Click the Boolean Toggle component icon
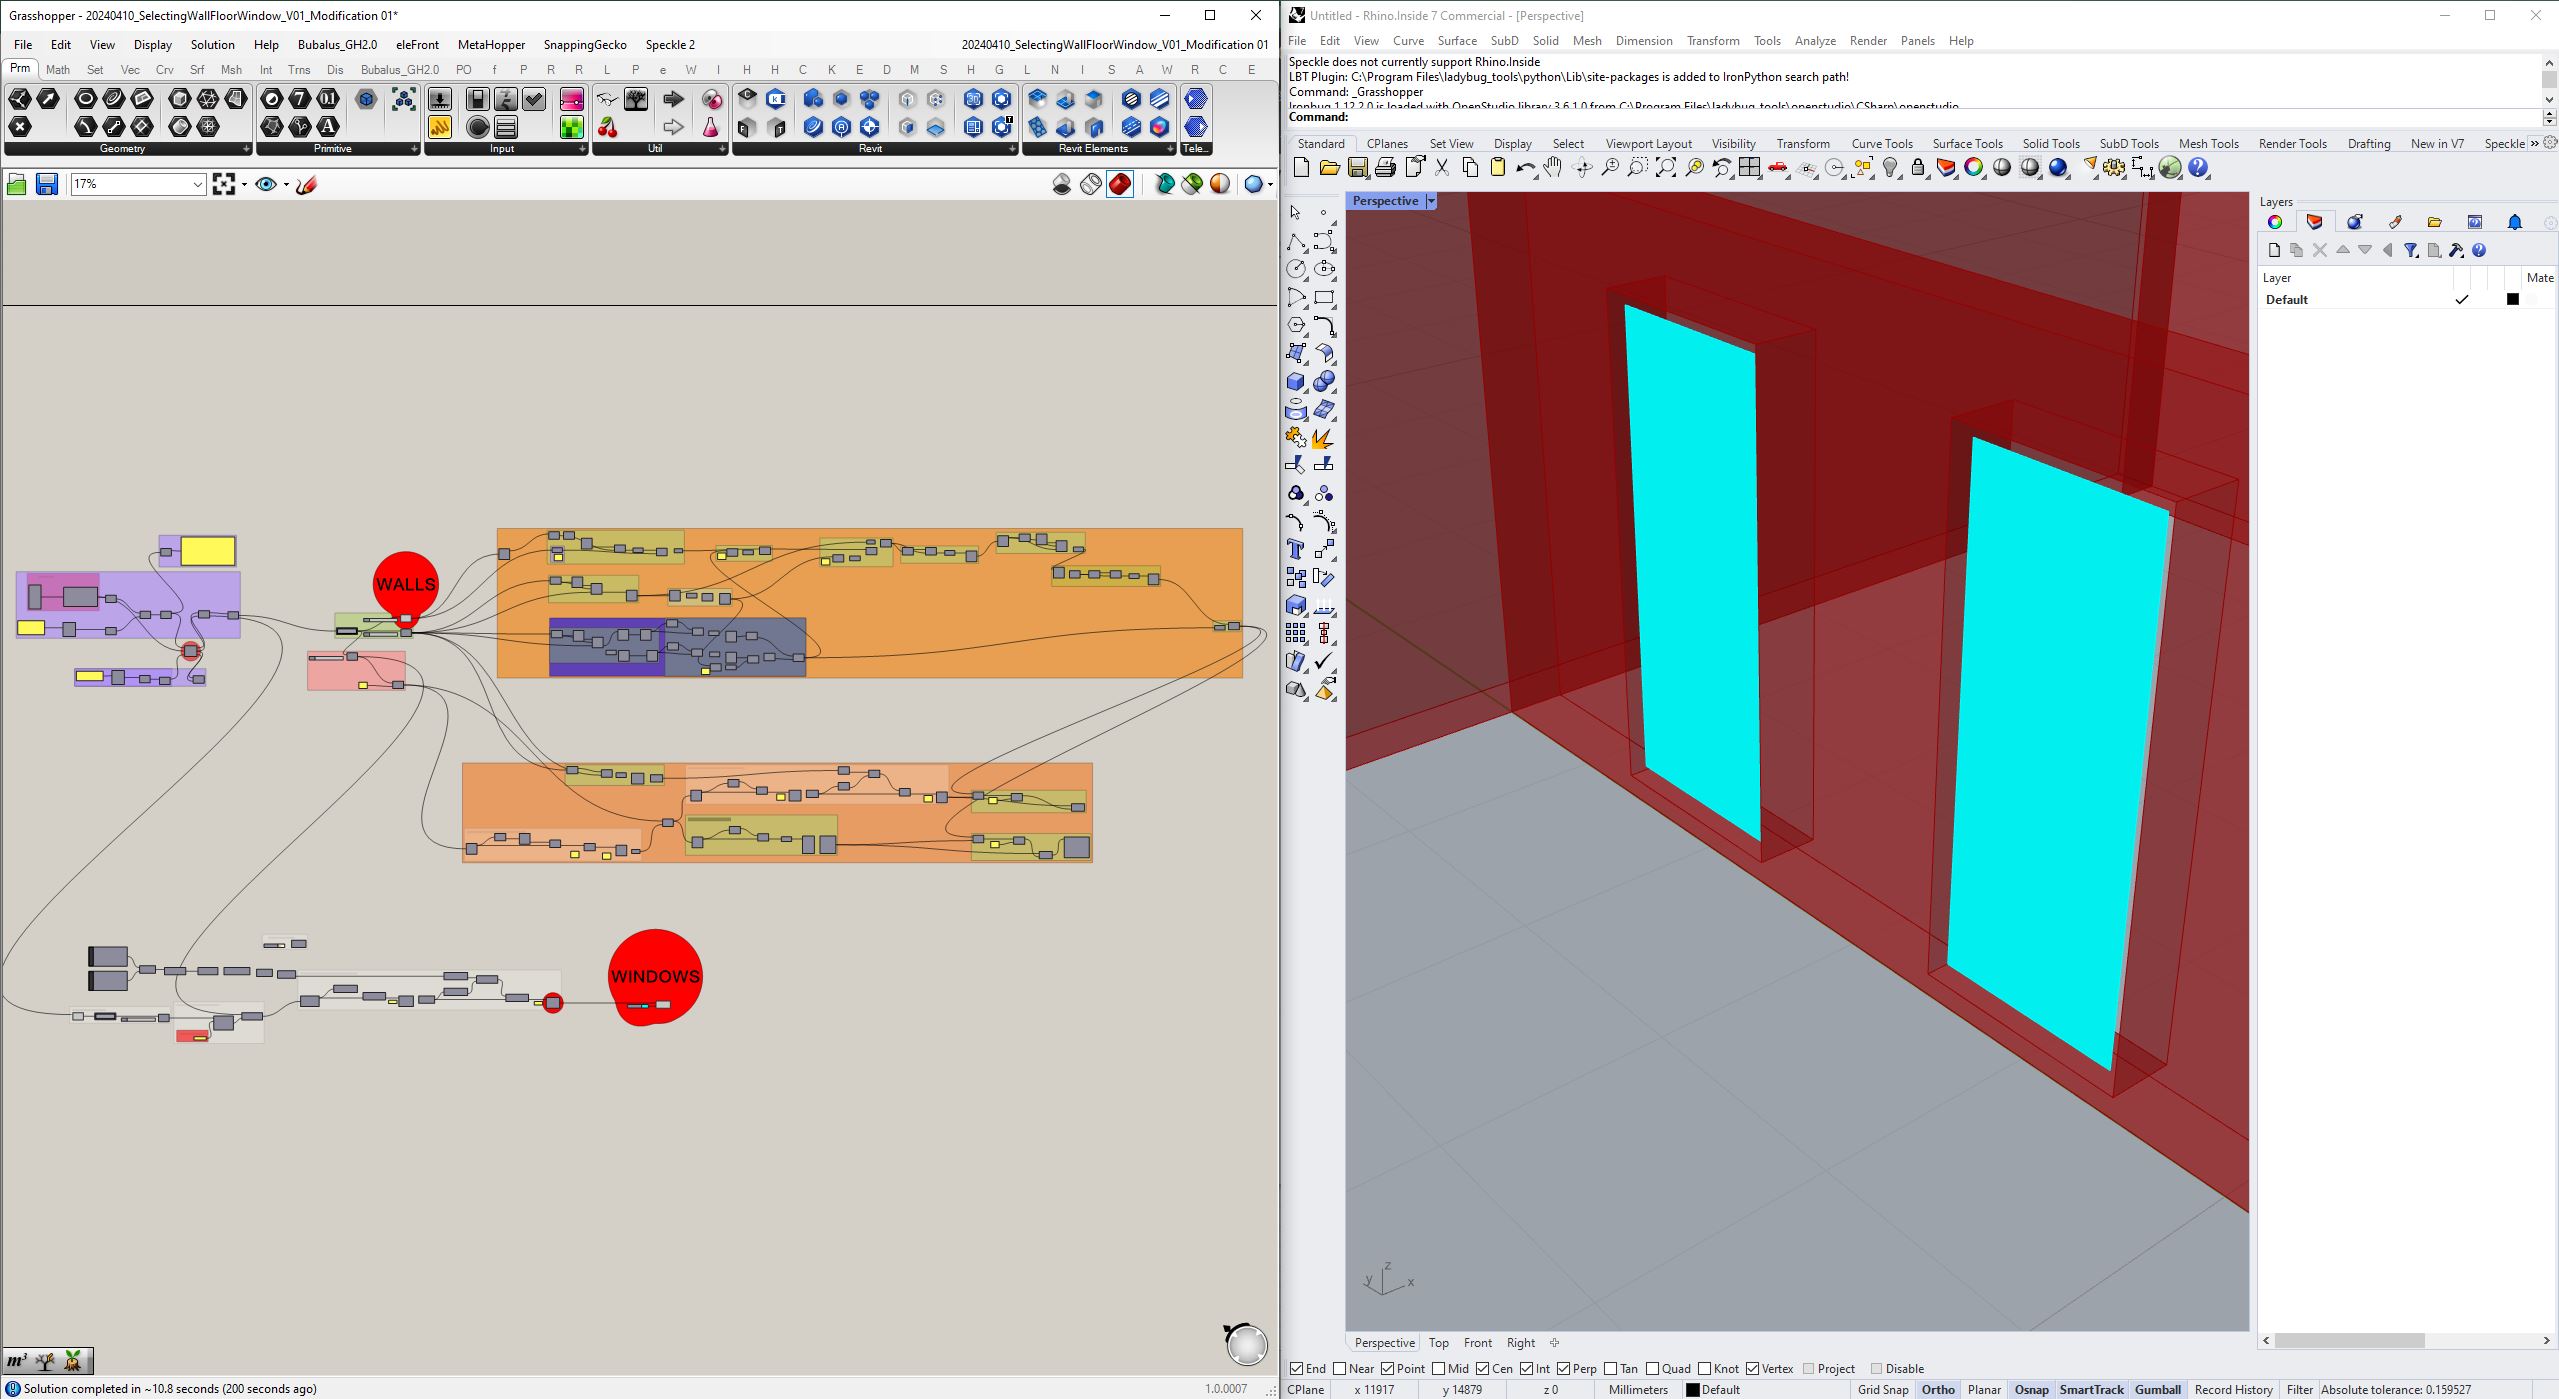This screenshot has width=2559, height=1399. (478, 99)
